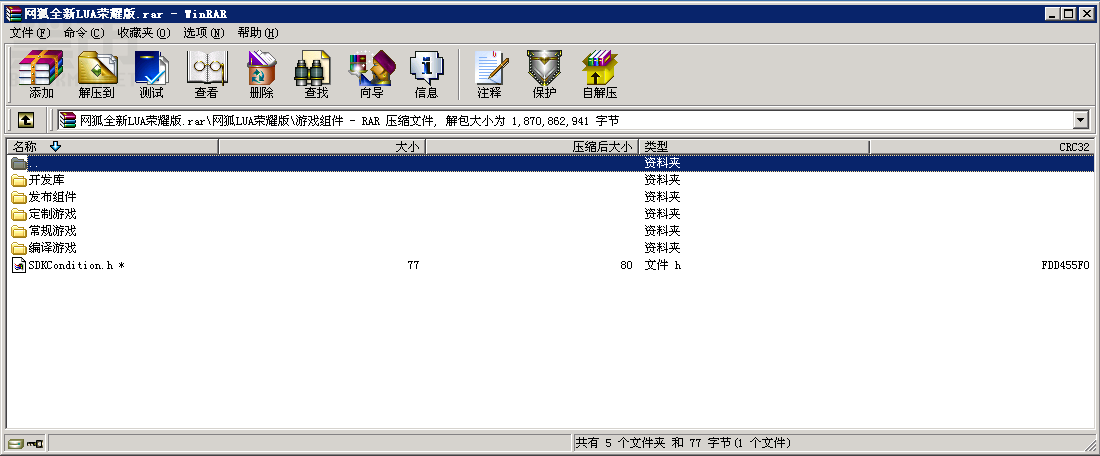This screenshot has height=456, width=1100.
Task: Click the WinRAR title bar icon
Action: pyautogui.click(x=13, y=13)
